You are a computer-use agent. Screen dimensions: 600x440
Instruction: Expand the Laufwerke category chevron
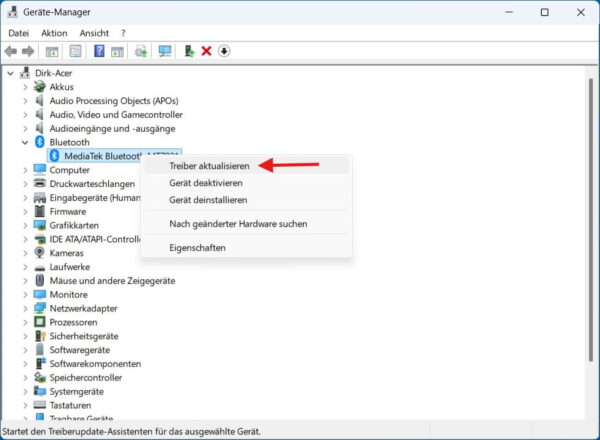[x=25, y=267]
